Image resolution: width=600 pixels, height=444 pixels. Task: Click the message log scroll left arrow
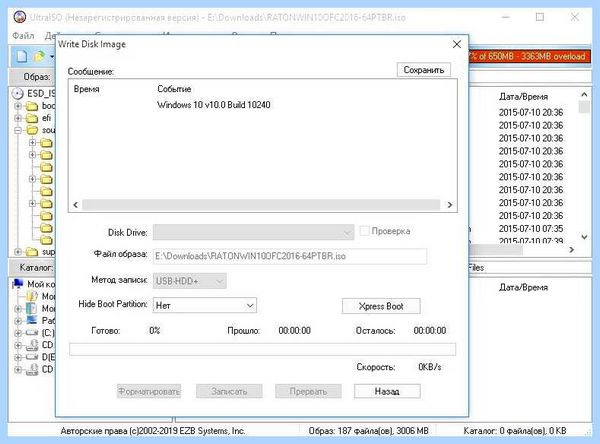[76, 205]
